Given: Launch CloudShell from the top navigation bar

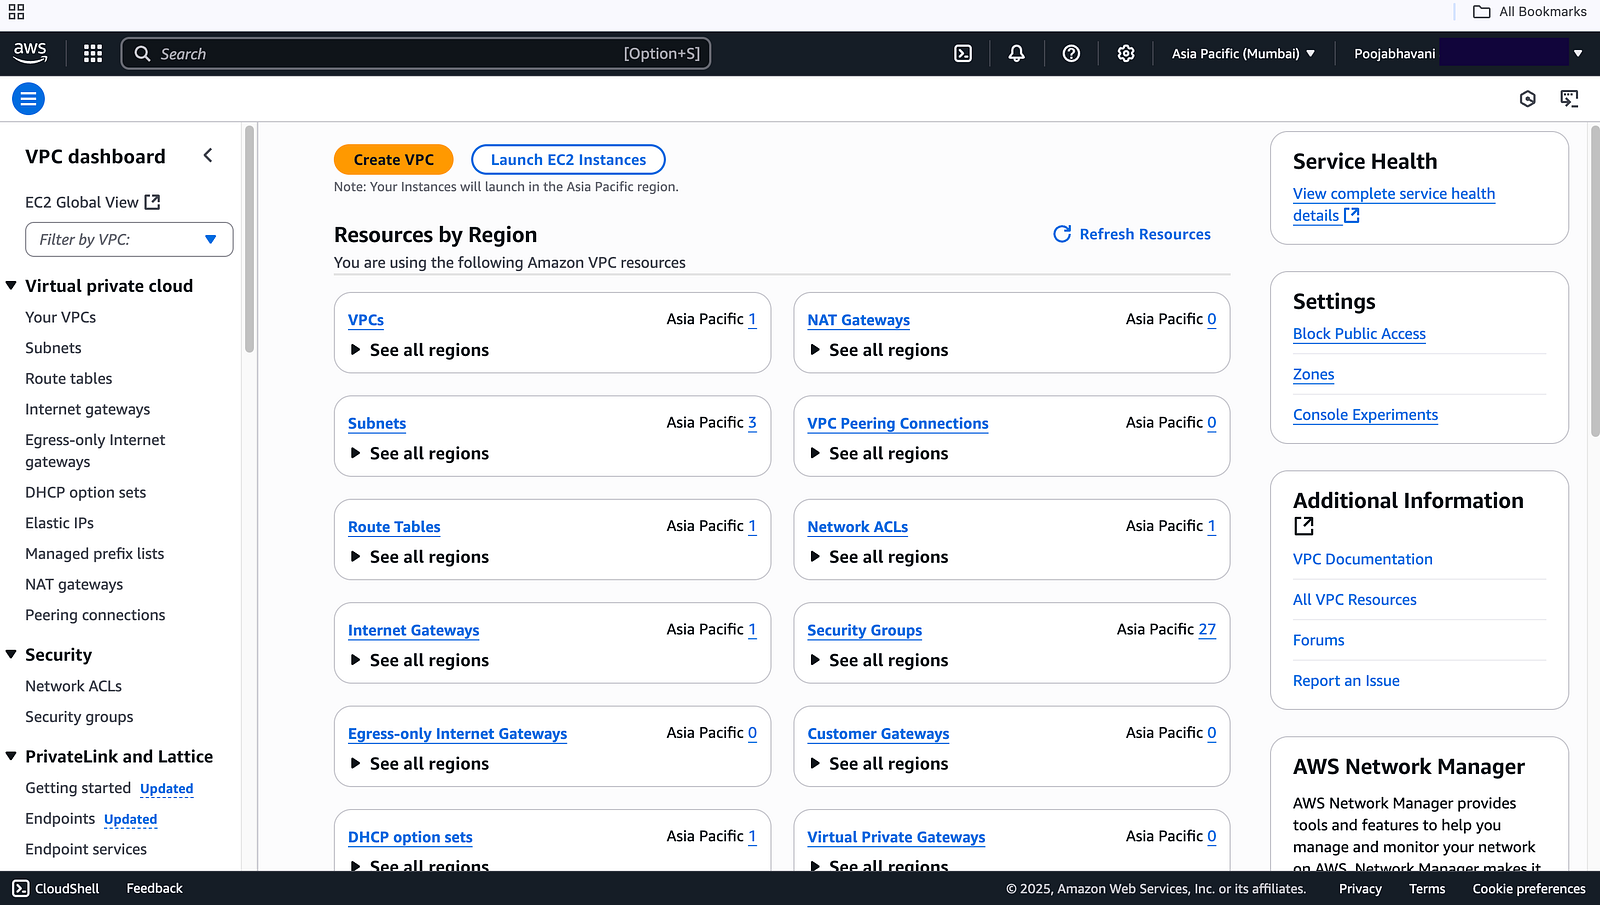Looking at the screenshot, I should tap(963, 54).
